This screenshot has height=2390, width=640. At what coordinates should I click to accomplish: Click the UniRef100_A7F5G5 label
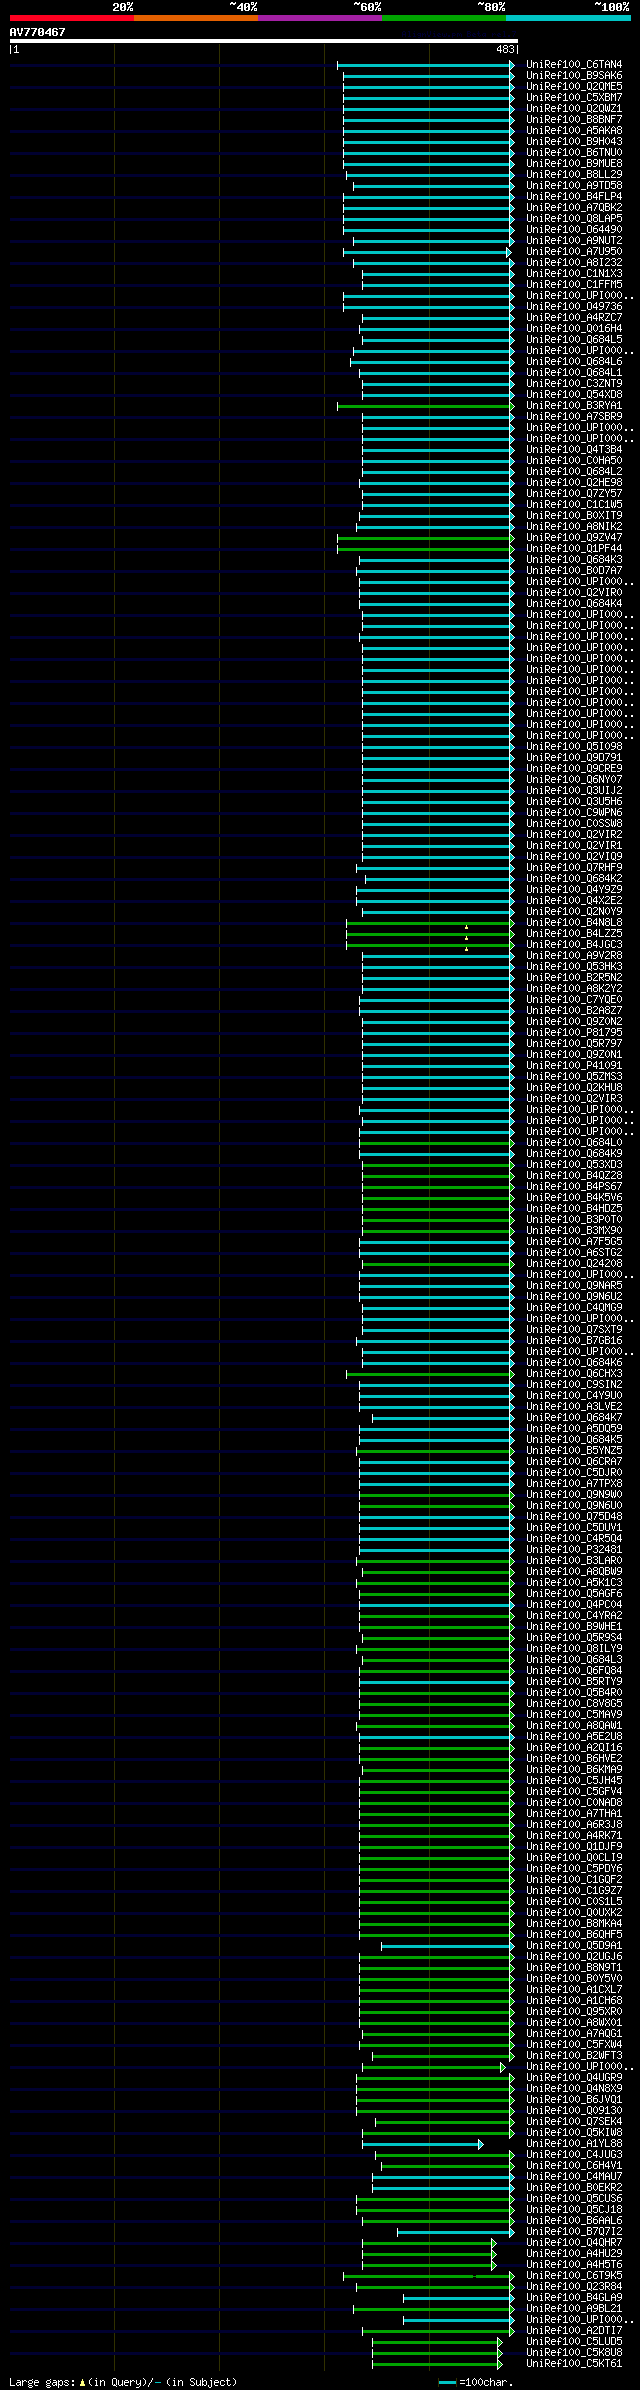tap(574, 1242)
